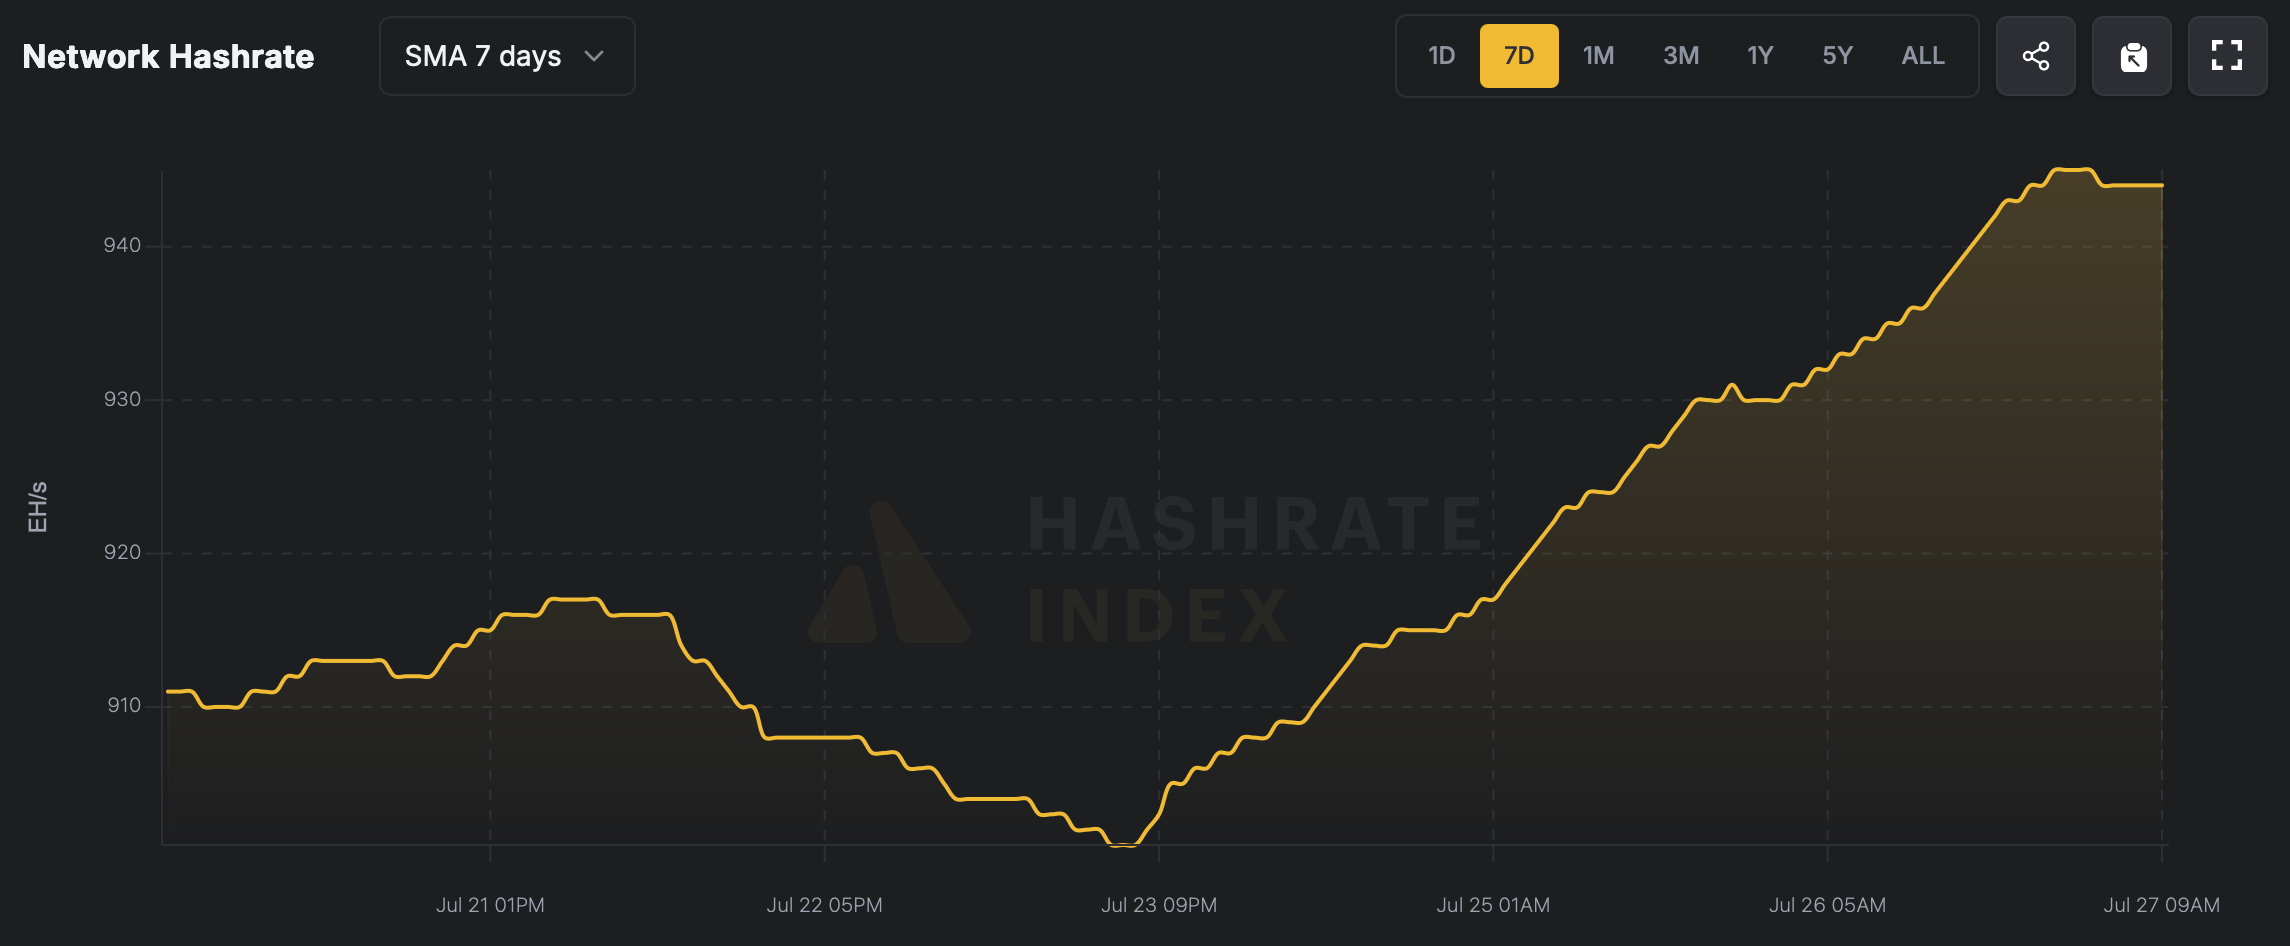The image size is (2290, 946).
Task: Click the chevron on the SMA selector
Action: click(x=594, y=57)
